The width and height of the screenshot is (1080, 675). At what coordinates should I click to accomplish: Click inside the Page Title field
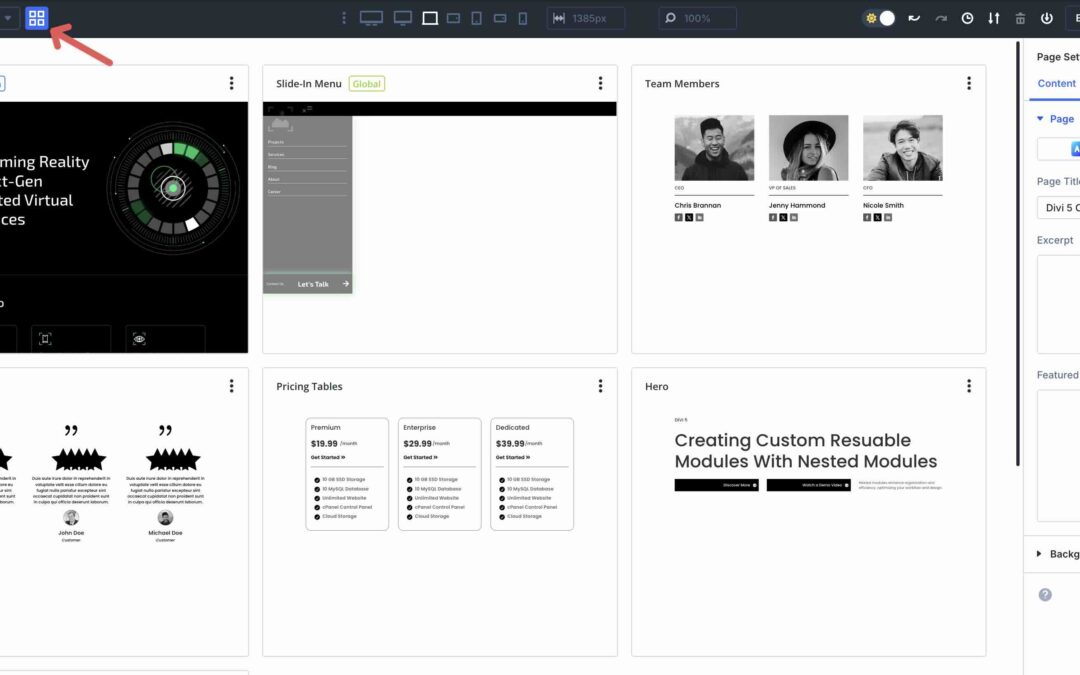(1060, 206)
